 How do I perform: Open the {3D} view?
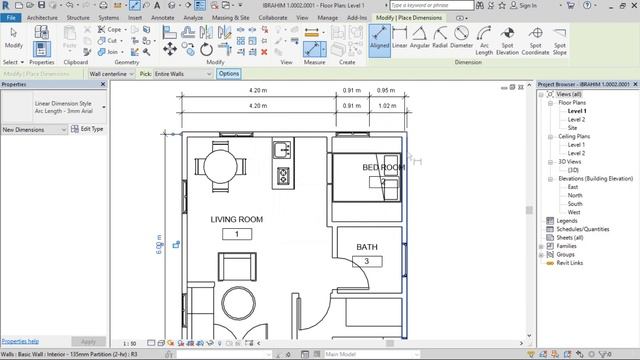click(x=573, y=170)
